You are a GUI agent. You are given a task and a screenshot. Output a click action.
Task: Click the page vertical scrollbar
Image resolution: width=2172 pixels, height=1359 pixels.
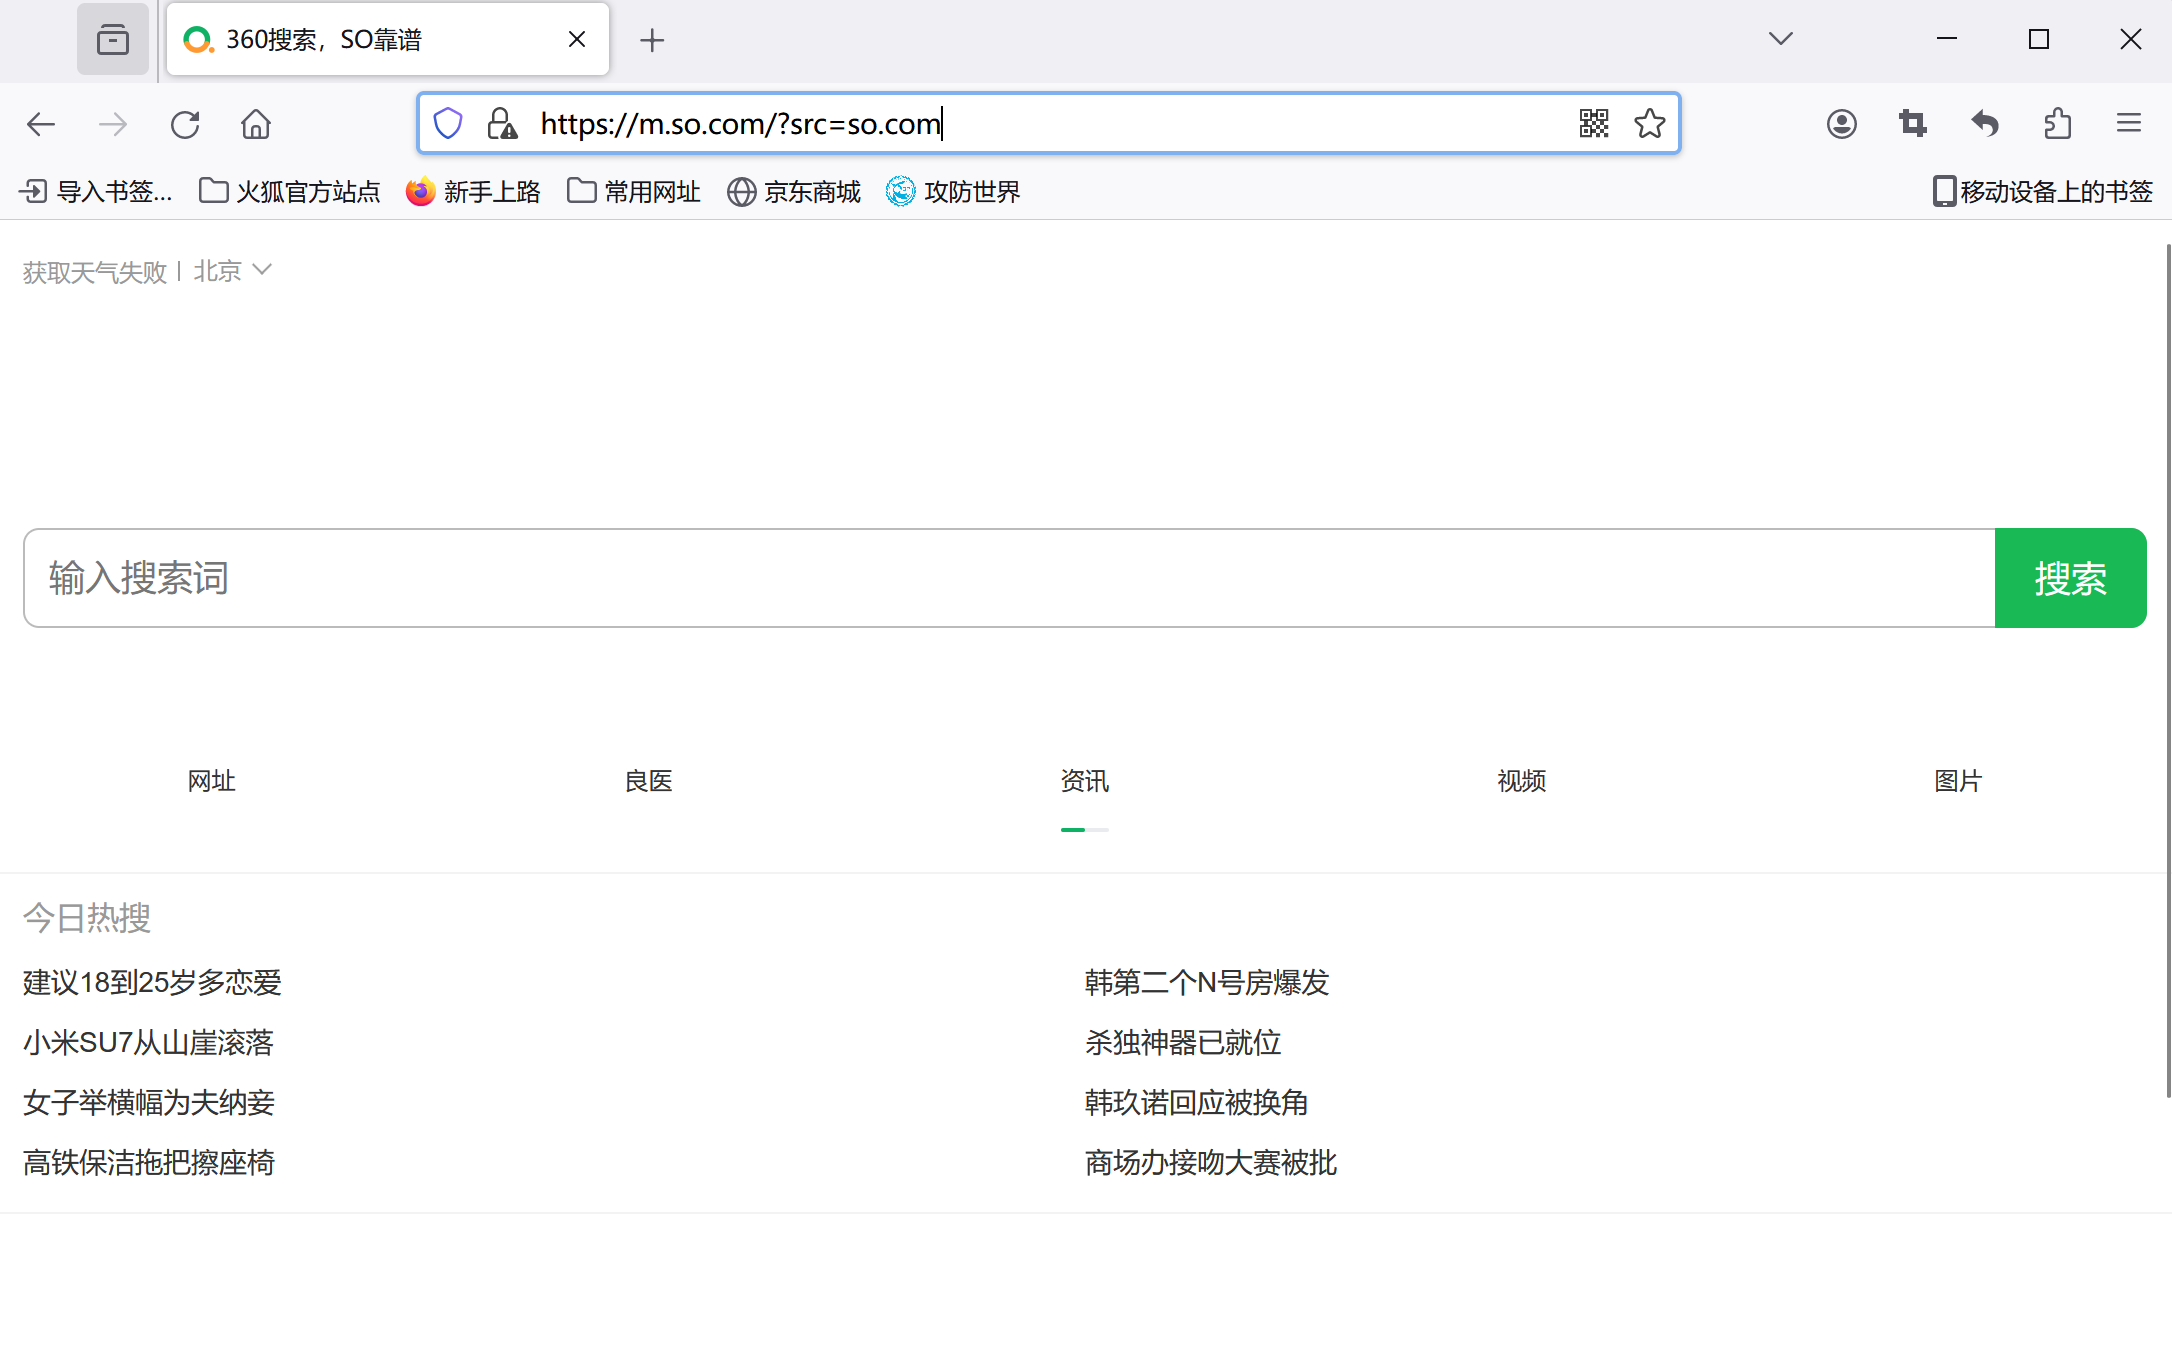click(x=2167, y=670)
